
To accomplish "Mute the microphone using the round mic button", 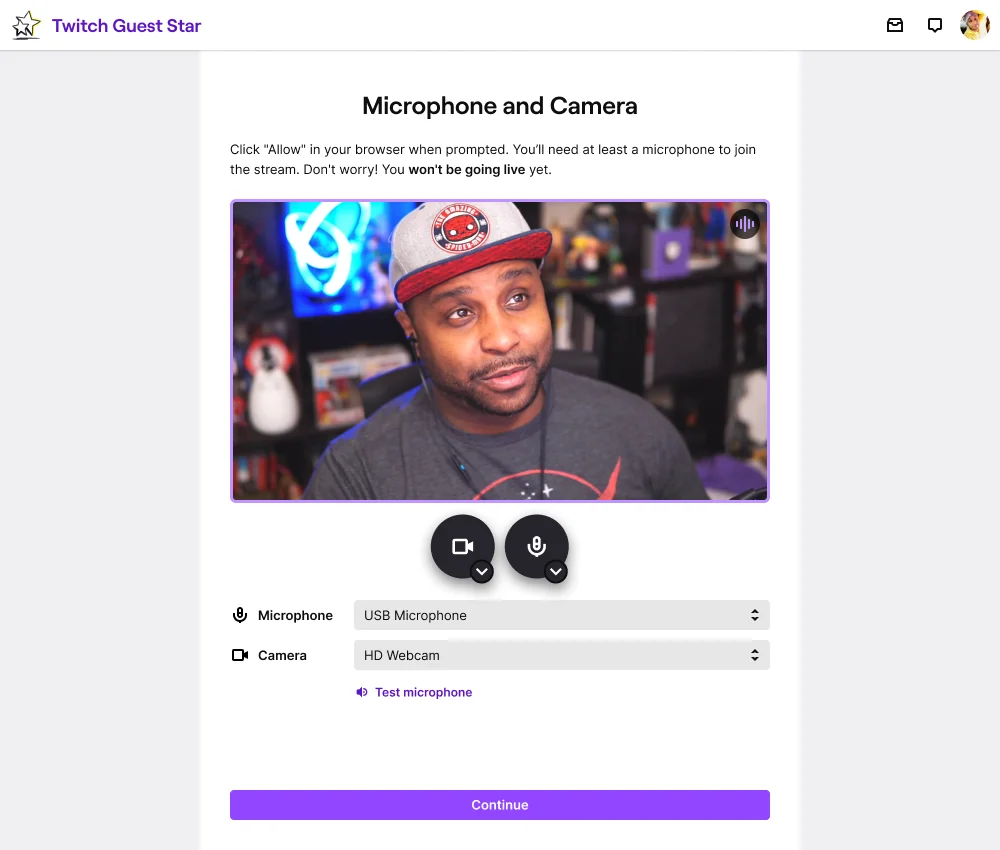I will click(x=537, y=546).
